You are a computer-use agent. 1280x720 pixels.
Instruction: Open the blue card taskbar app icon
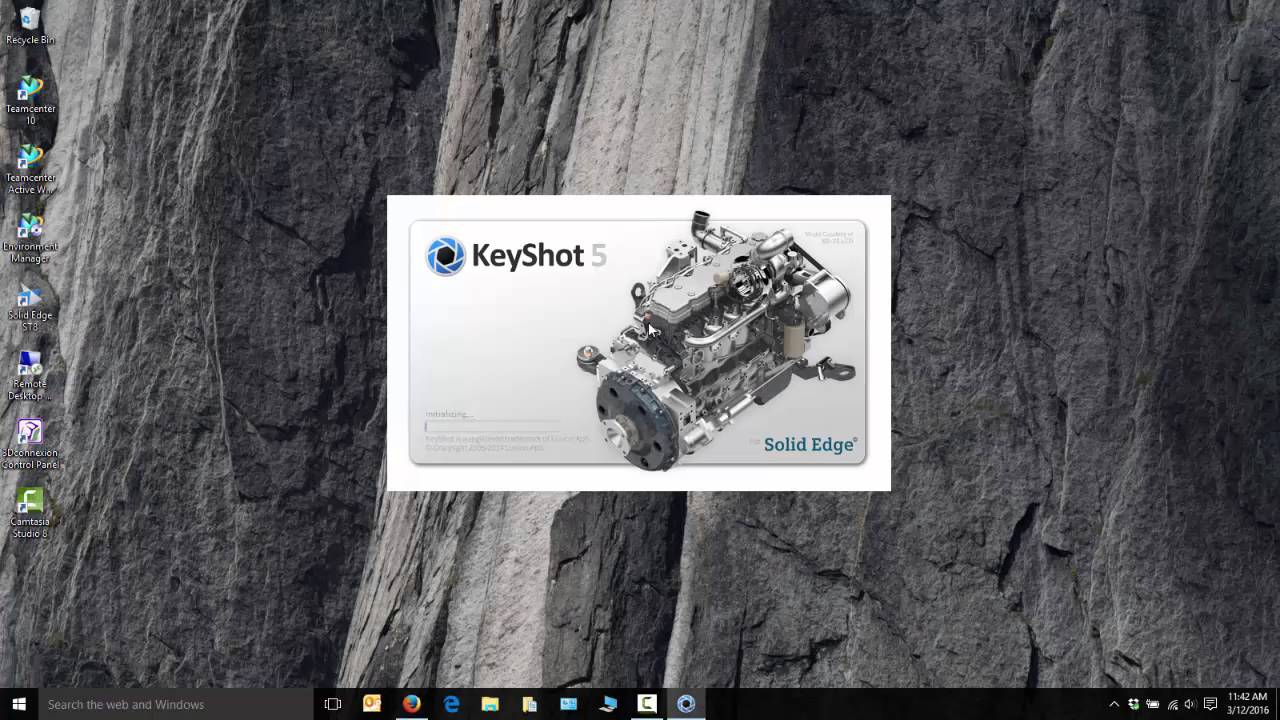pyautogui.click(x=569, y=704)
